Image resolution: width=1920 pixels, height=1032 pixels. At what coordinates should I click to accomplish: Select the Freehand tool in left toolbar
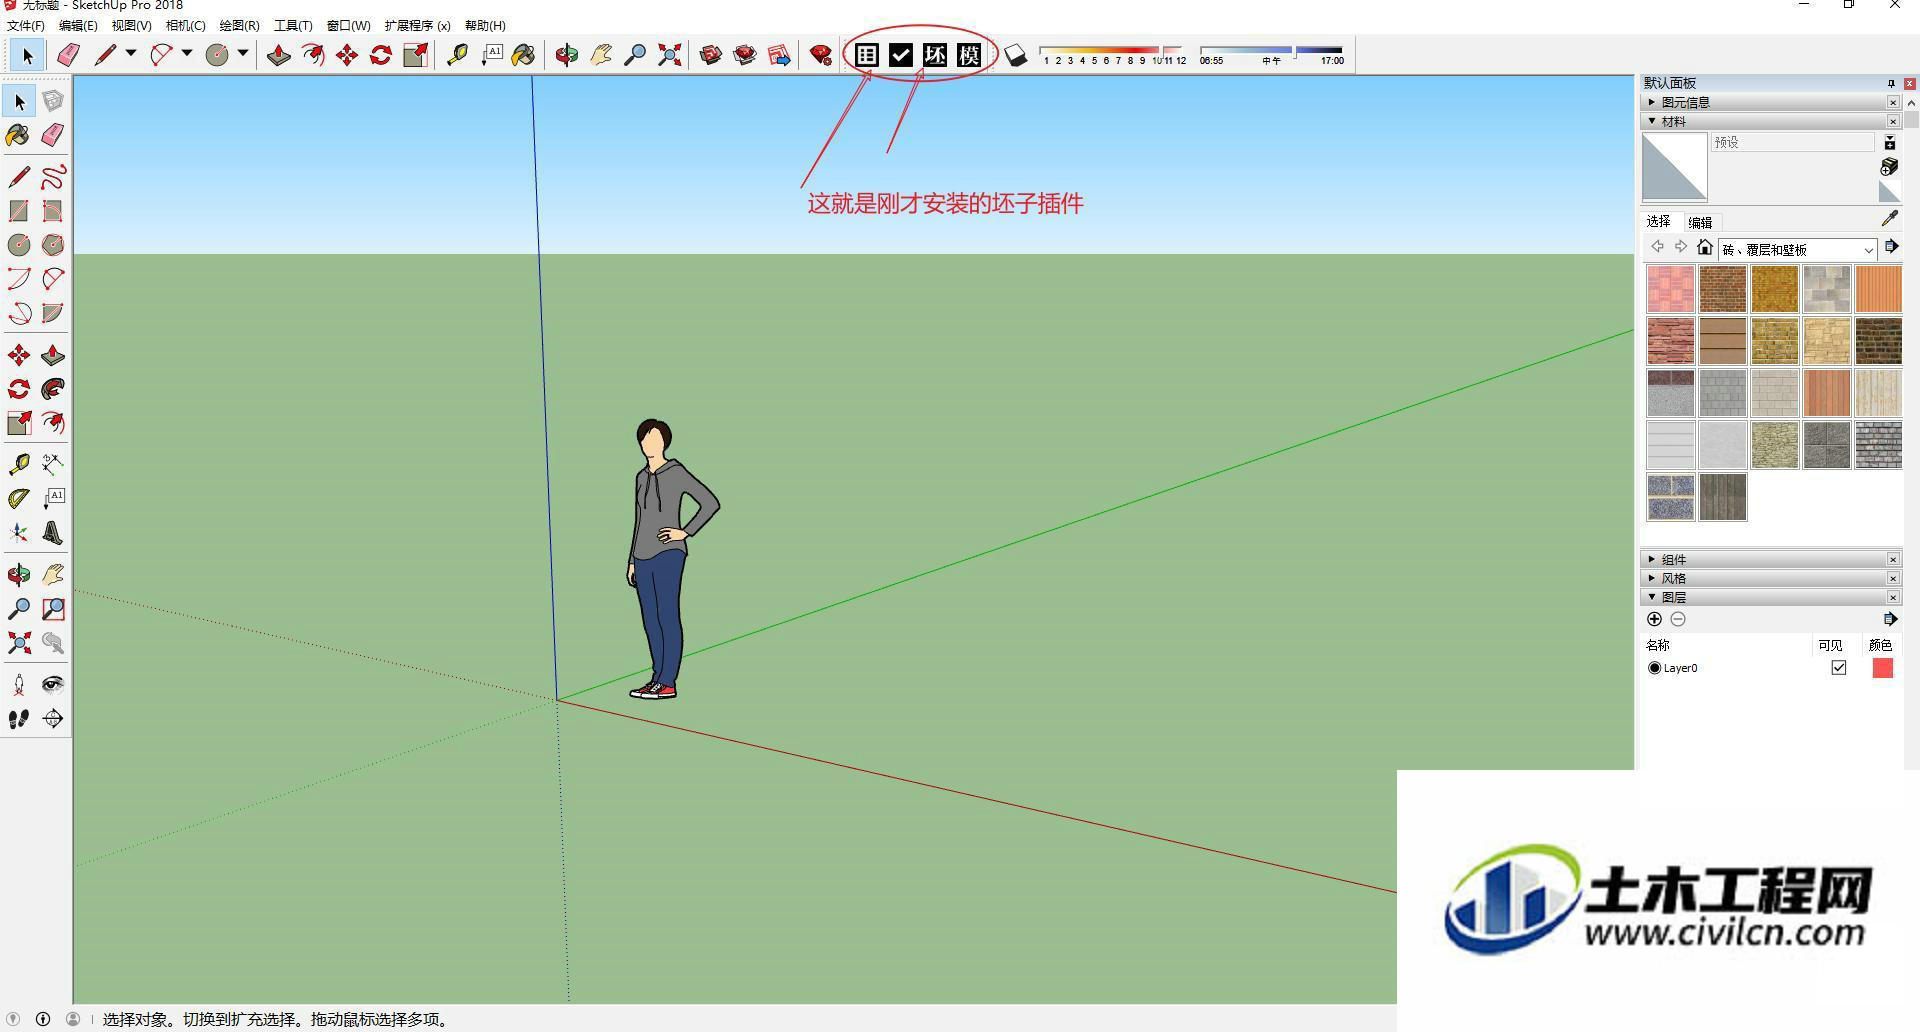tap(53, 177)
